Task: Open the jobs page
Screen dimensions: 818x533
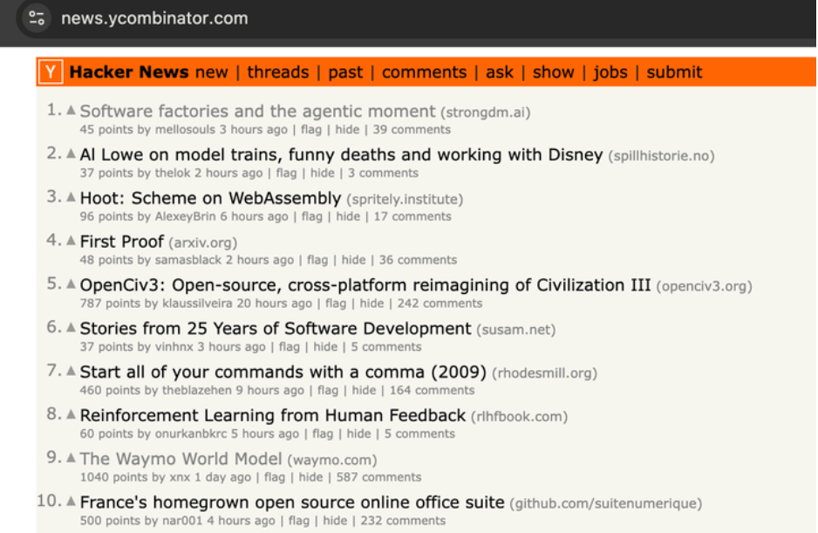Action: pos(610,72)
